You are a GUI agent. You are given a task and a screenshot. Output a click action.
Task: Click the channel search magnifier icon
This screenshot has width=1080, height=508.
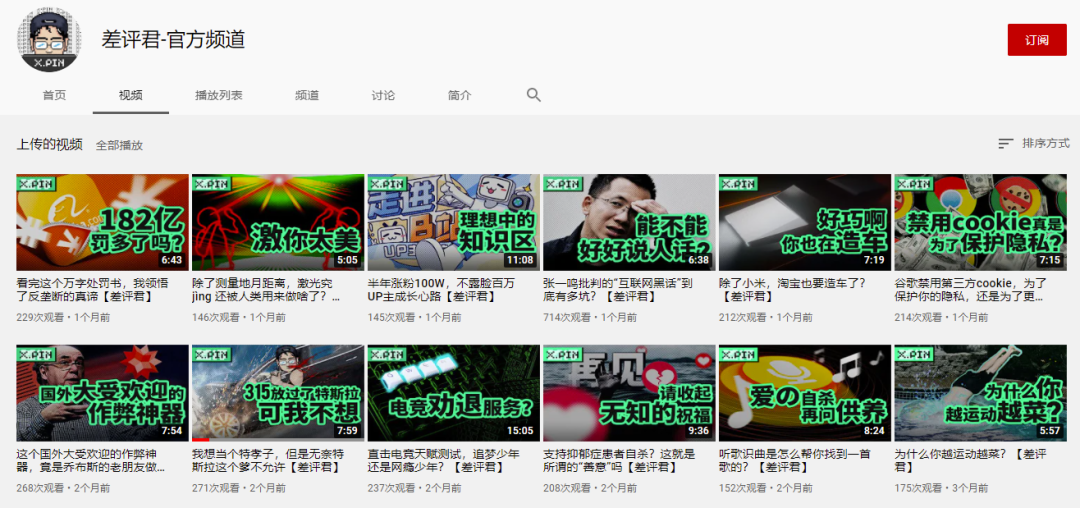(x=534, y=95)
